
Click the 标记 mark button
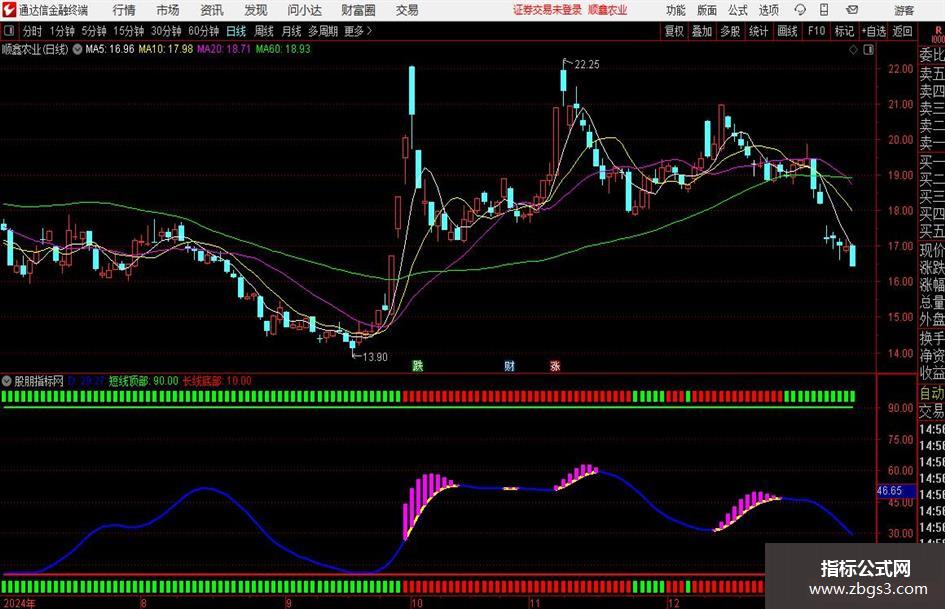tap(844, 31)
